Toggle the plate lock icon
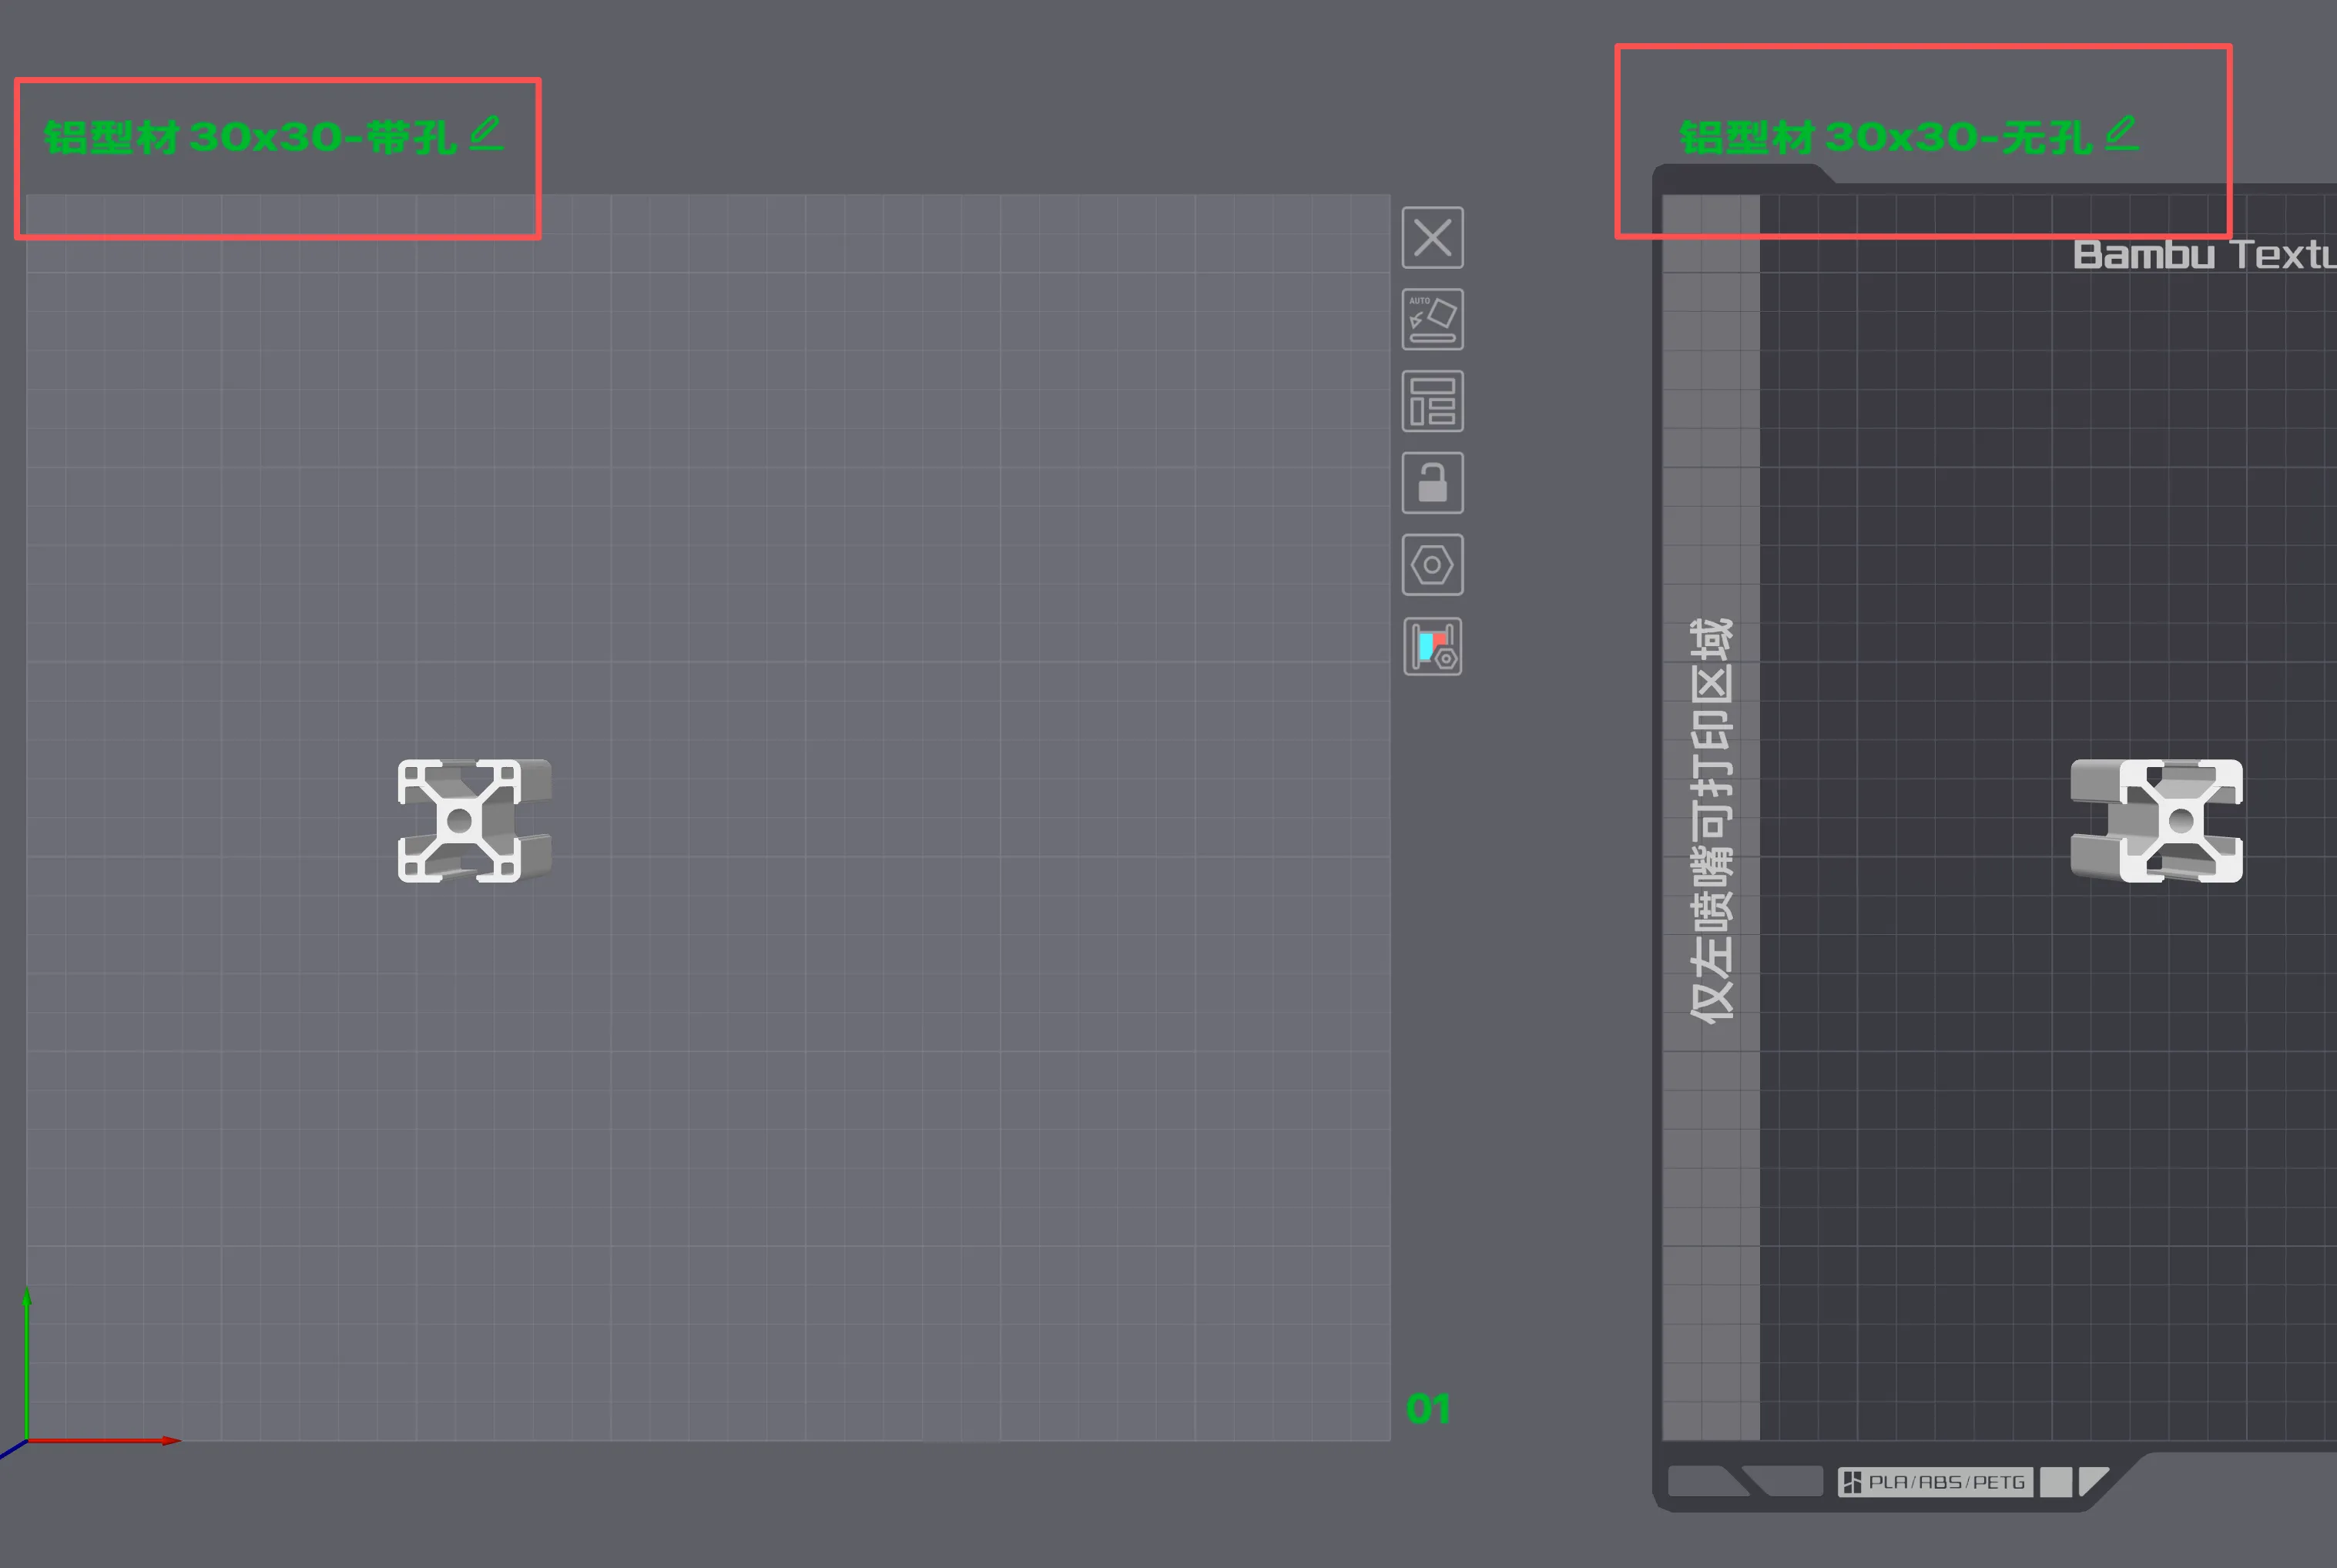This screenshot has height=1568, width=2337. [1432, 483]
